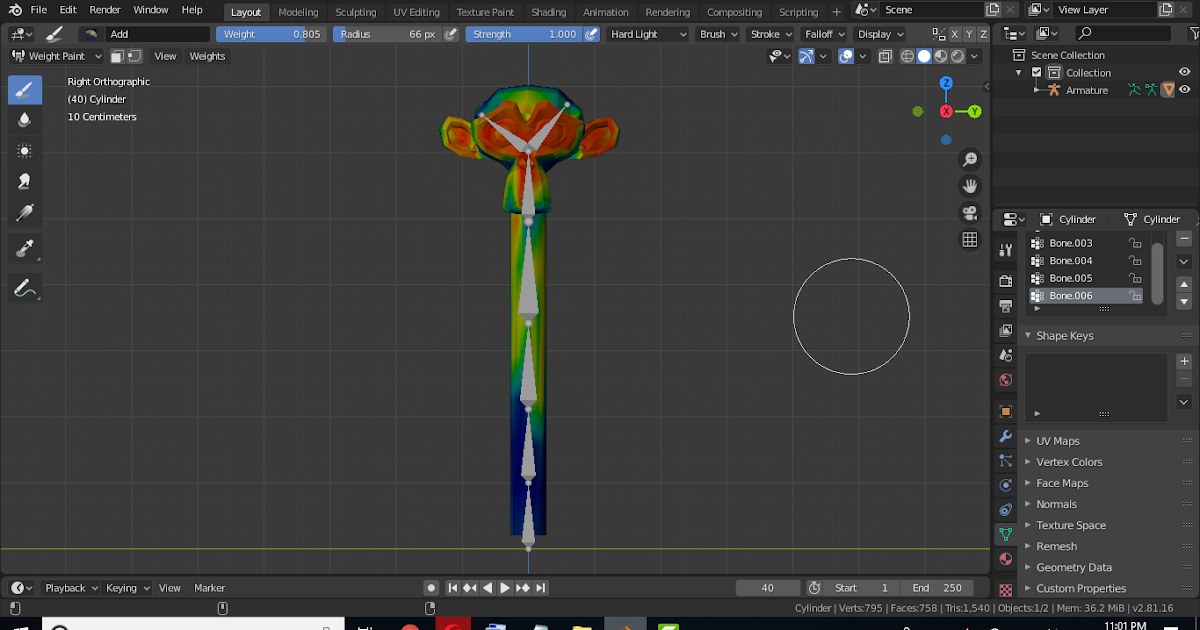Adjust the Weight value slider
Viewport: 1200px width, 630px height.
pyautogui.click(x=270, y=33)
